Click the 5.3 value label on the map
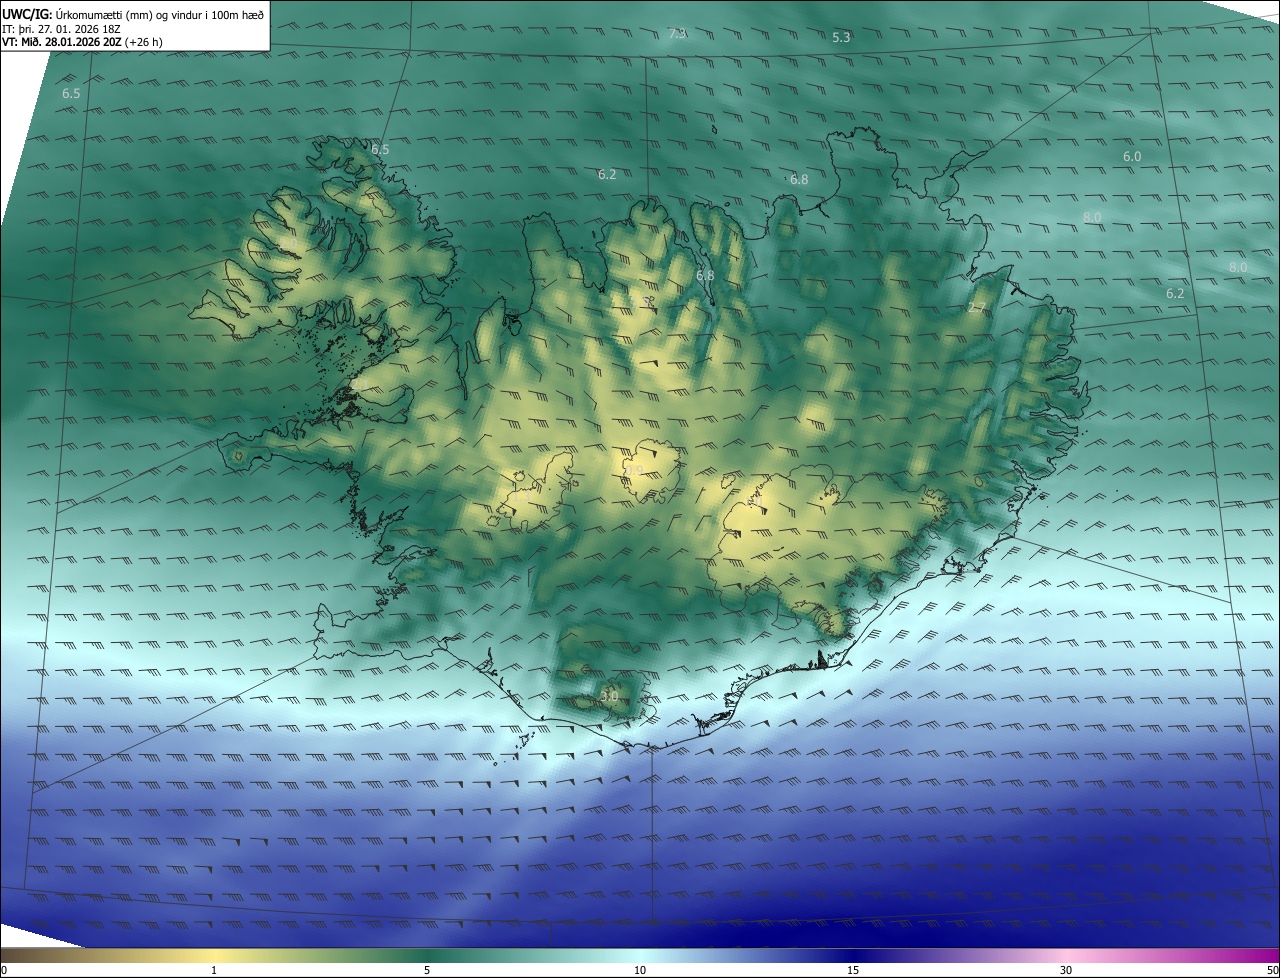This screenshot has height=978, width=1280. click(x=841, y=37)
